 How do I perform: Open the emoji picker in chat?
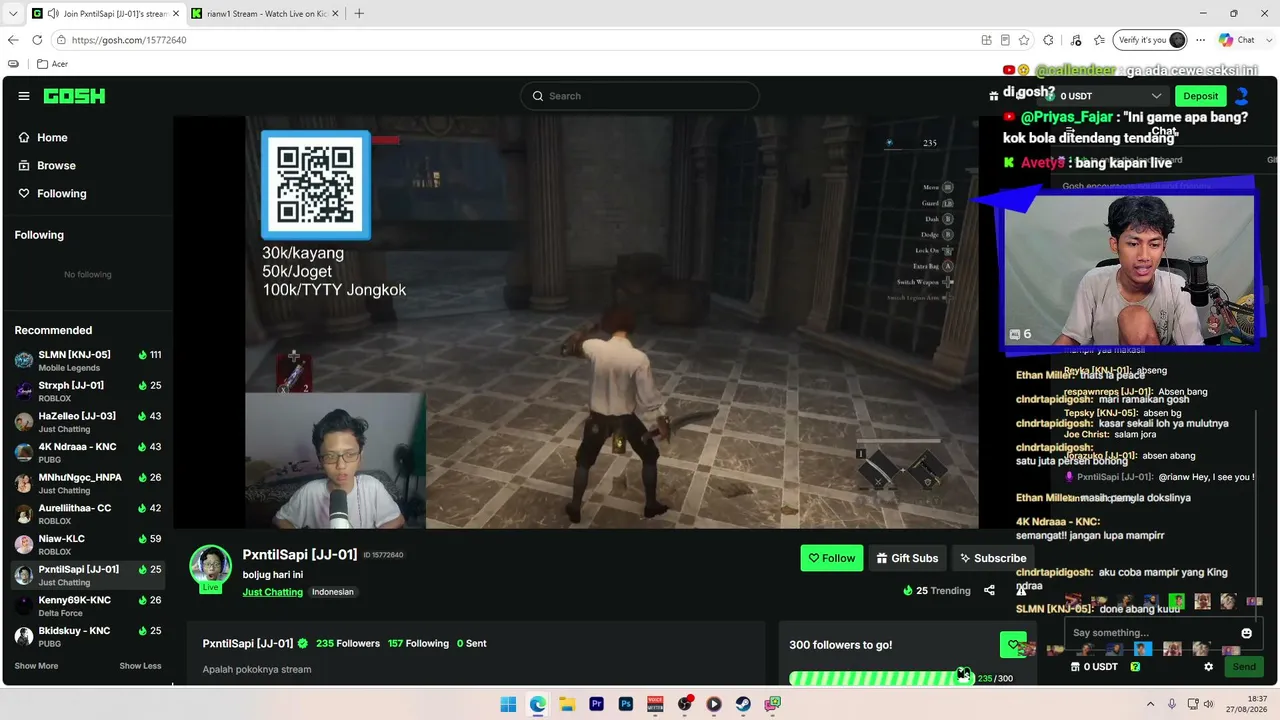[1246, 633]
